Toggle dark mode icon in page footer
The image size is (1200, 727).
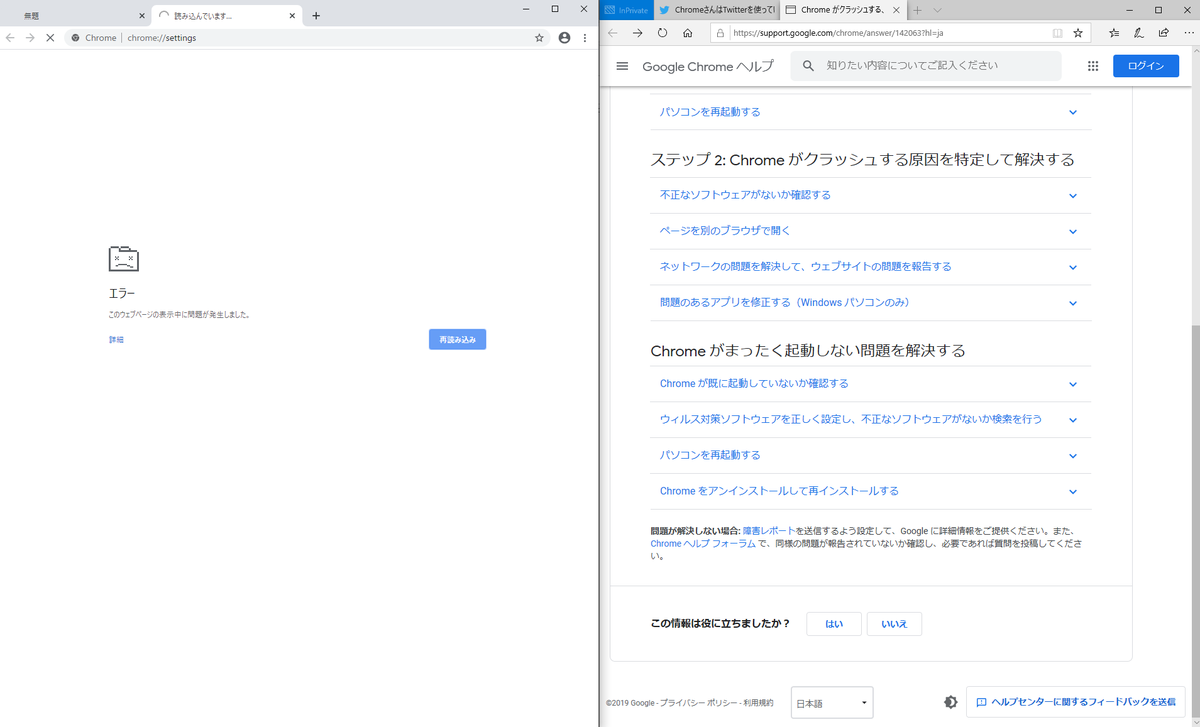(950, 702)
